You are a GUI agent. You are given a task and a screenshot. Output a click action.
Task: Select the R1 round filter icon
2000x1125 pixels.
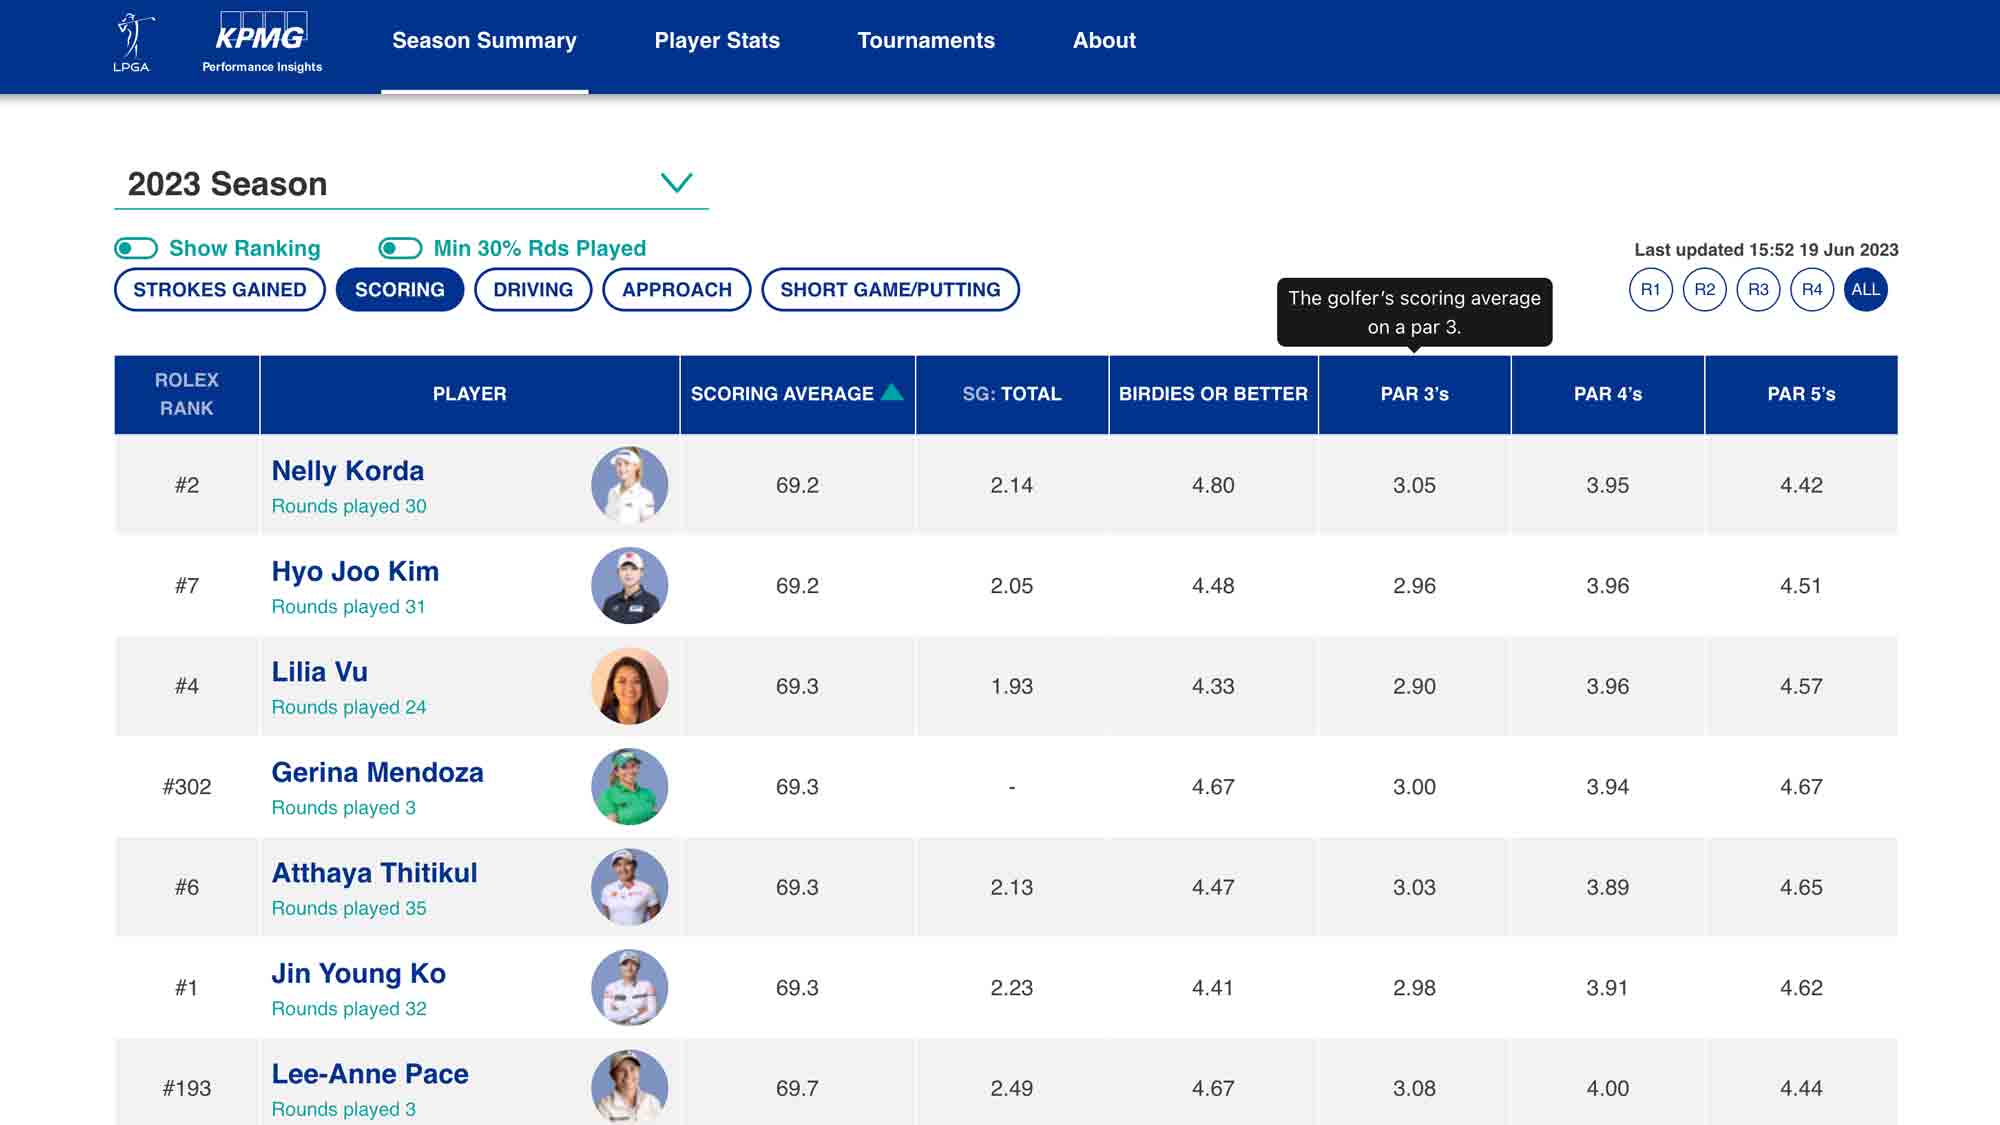[1652, 288]
